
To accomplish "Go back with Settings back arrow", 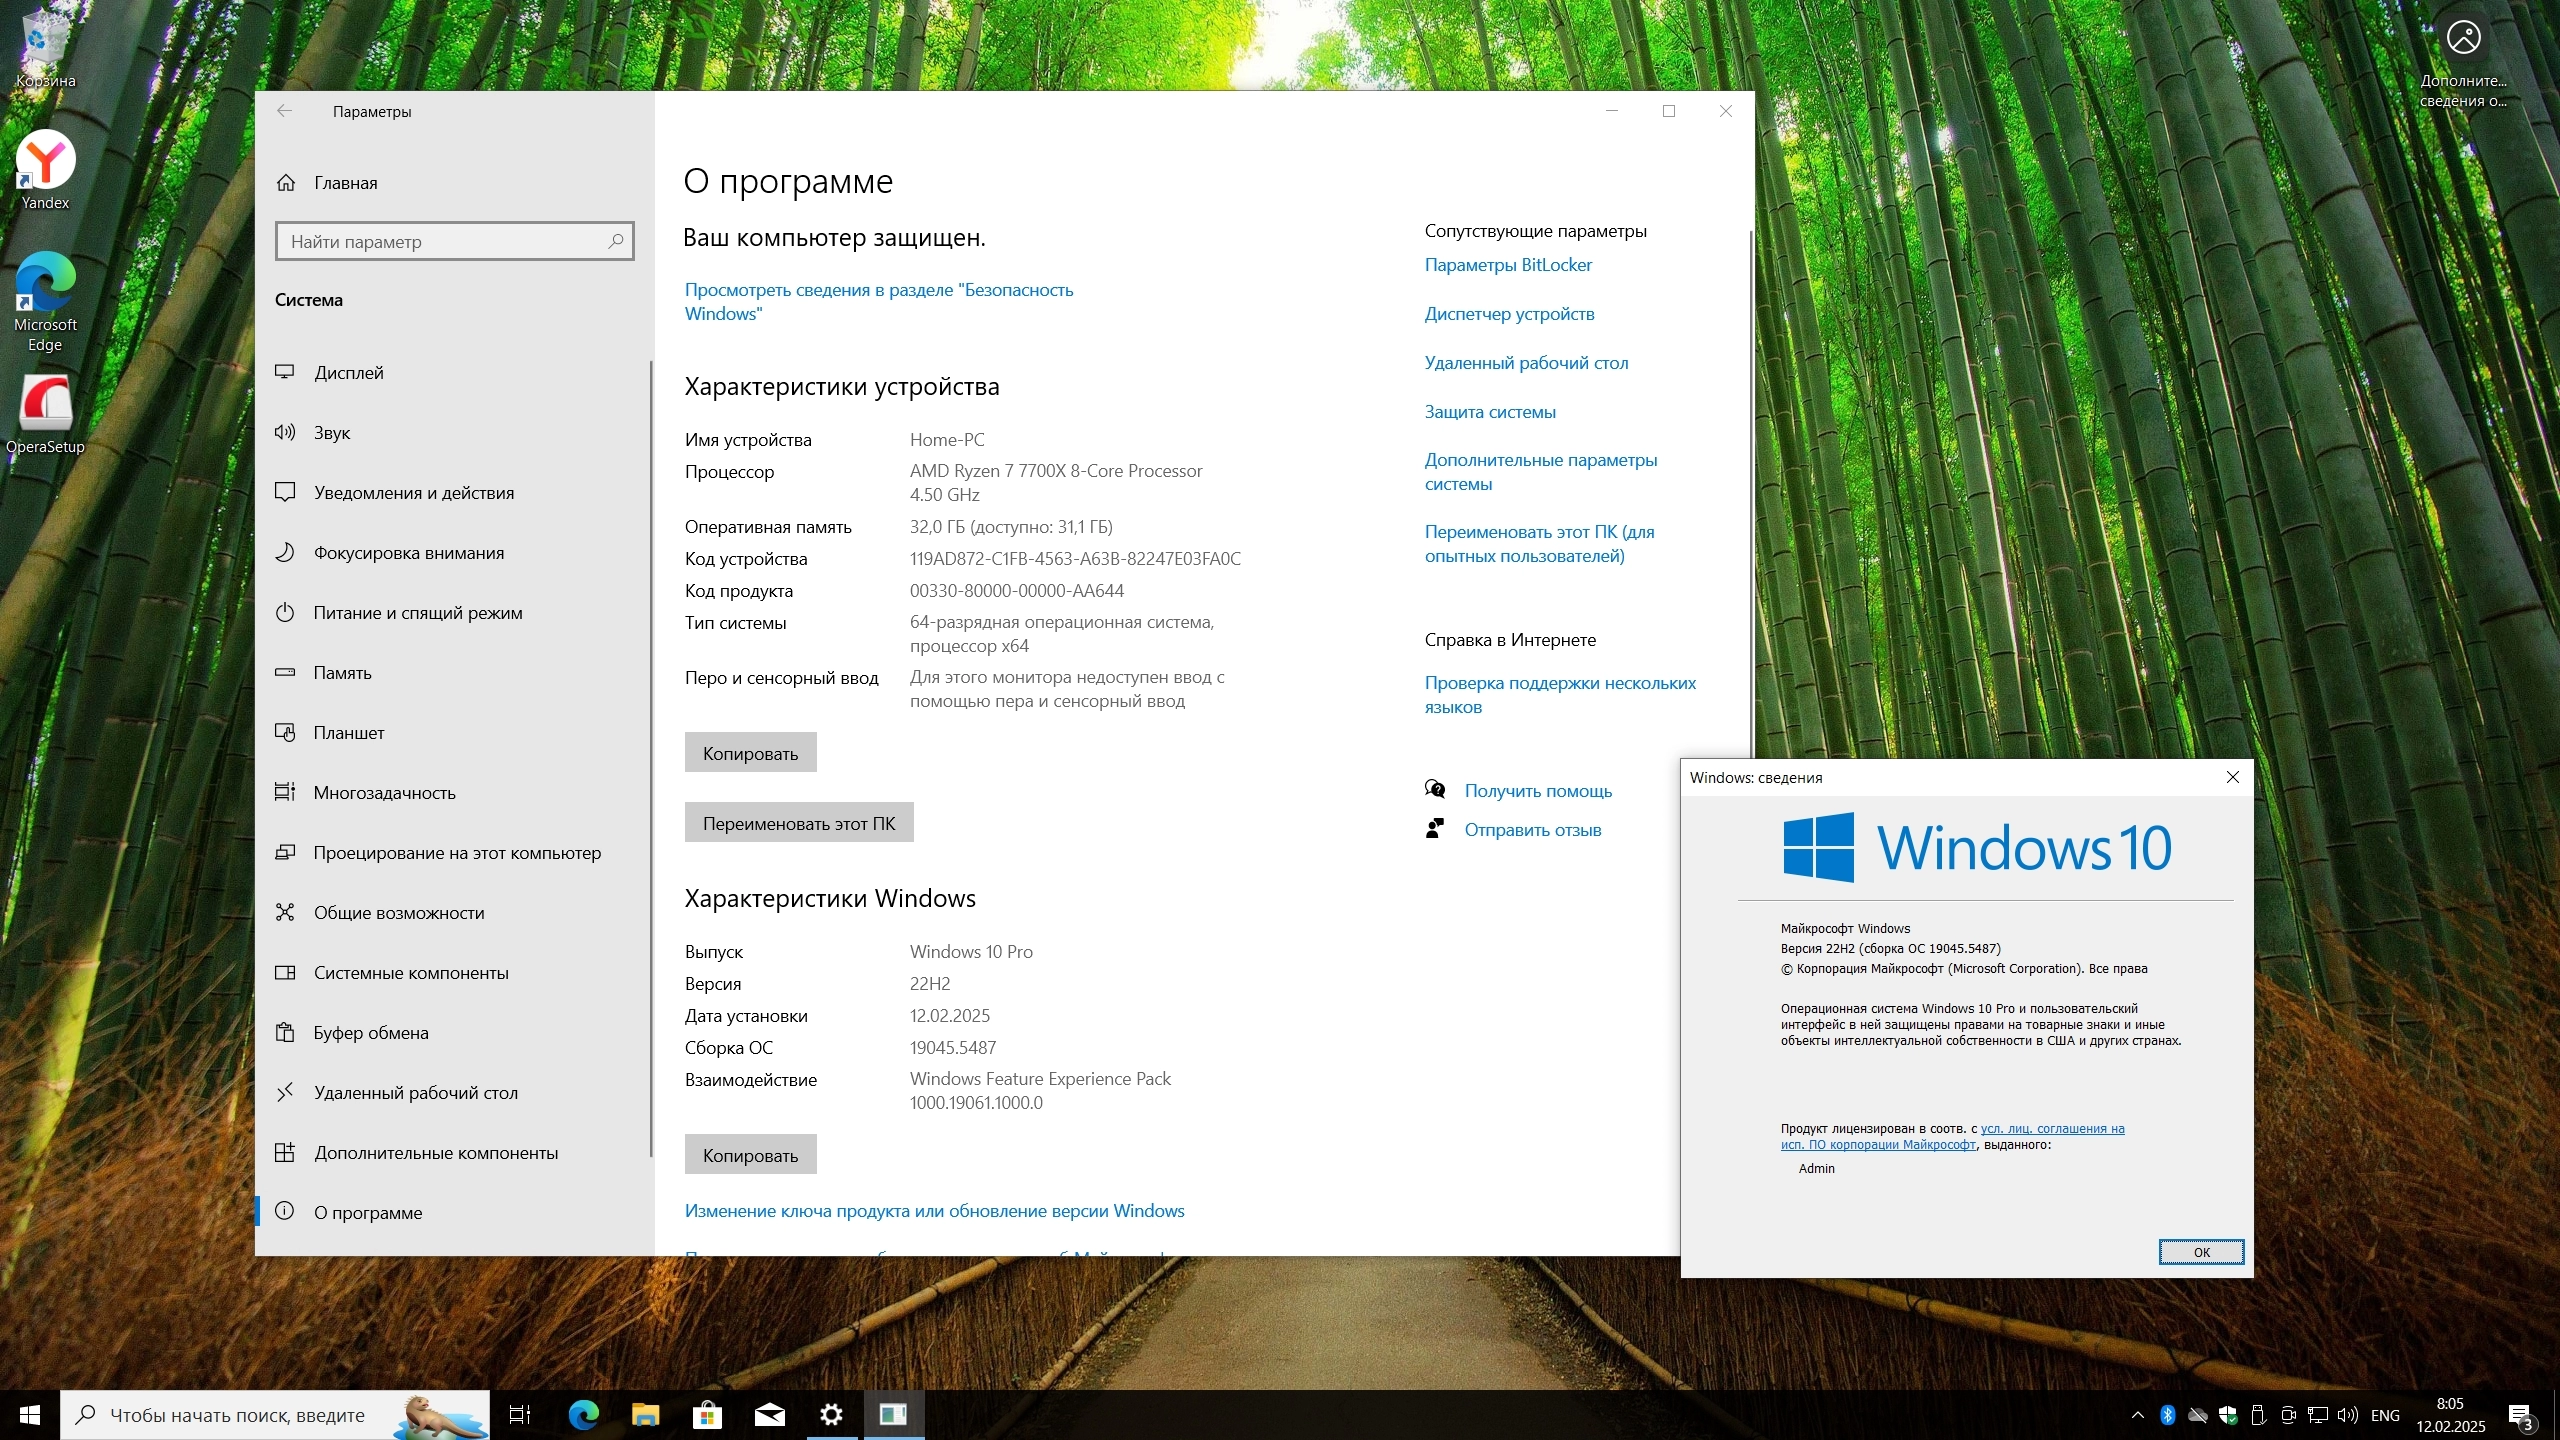I will (285, 111).
